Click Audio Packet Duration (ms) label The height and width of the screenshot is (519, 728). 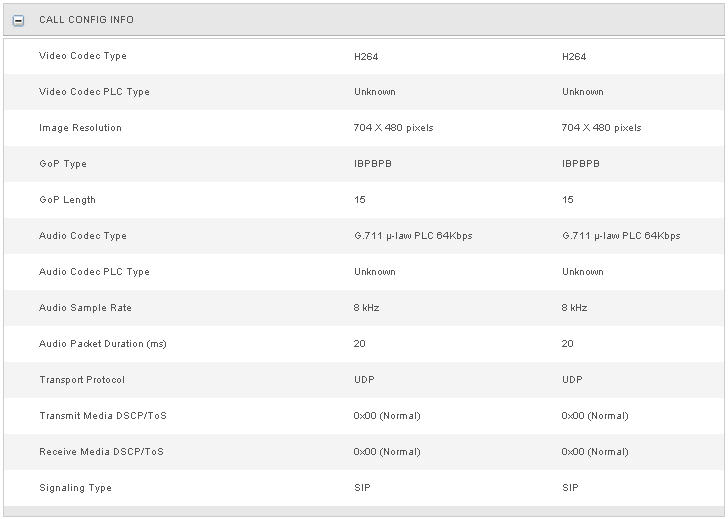coord(103,344)
